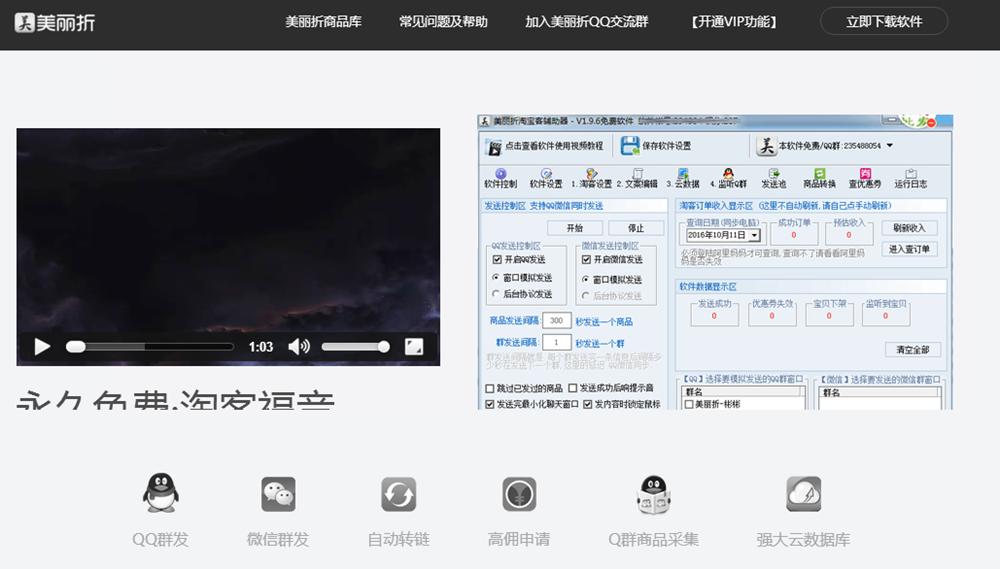The height and width of the screenshot is (569, 1000).
Task: Open 软件设置 in the software toolbar
Action: click(x=546, y=178)
